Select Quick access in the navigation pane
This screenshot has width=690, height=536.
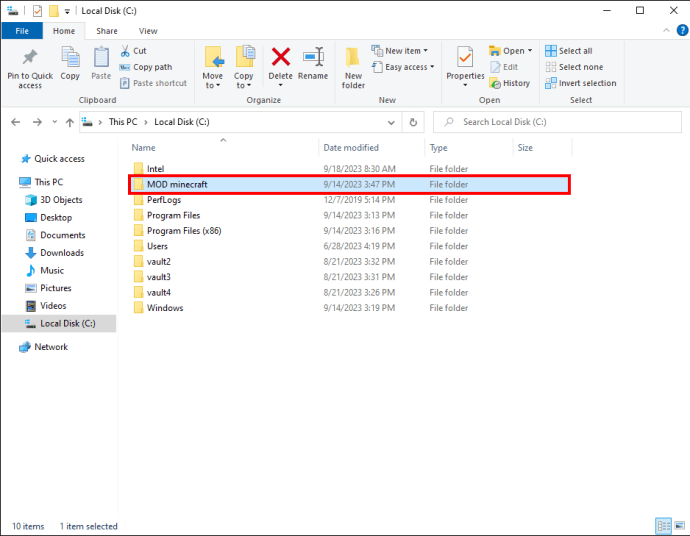pos(53,159)
